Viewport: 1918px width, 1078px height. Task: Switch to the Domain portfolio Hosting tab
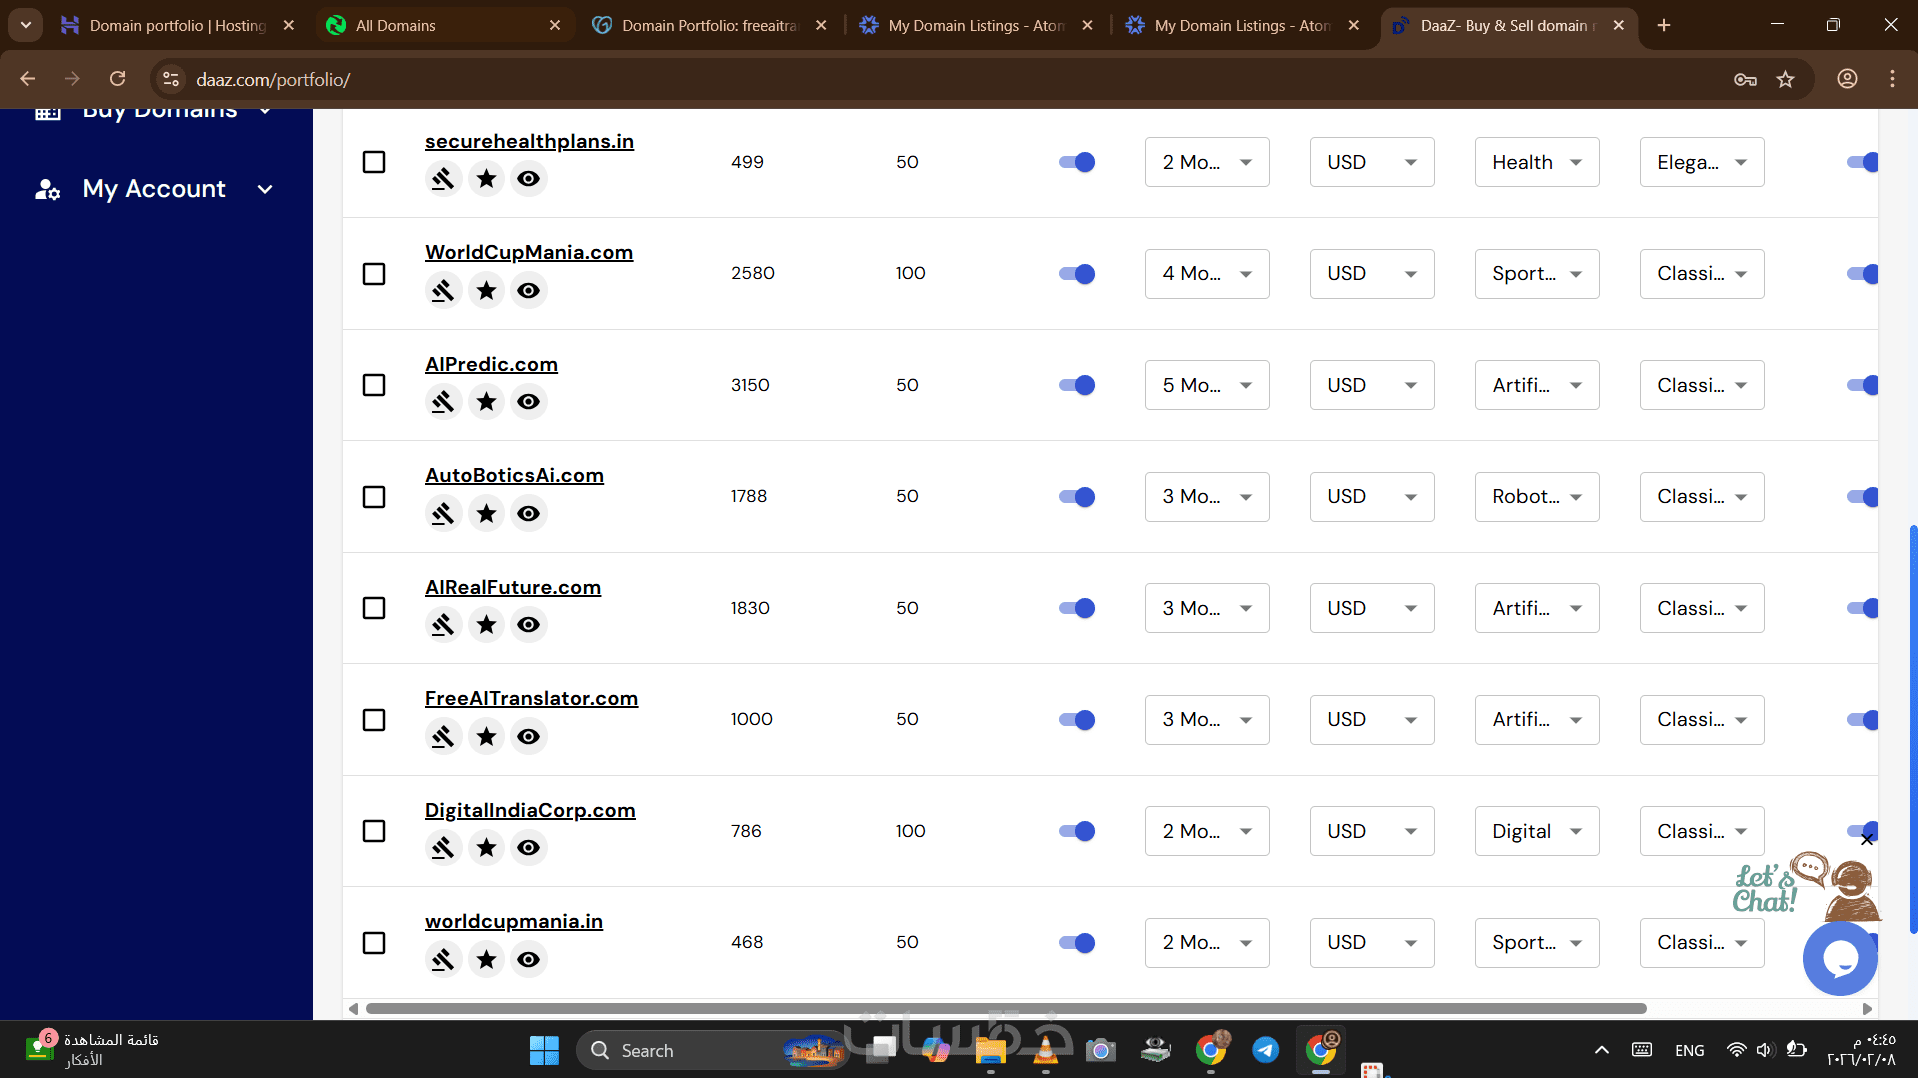[x=178, y=25]
